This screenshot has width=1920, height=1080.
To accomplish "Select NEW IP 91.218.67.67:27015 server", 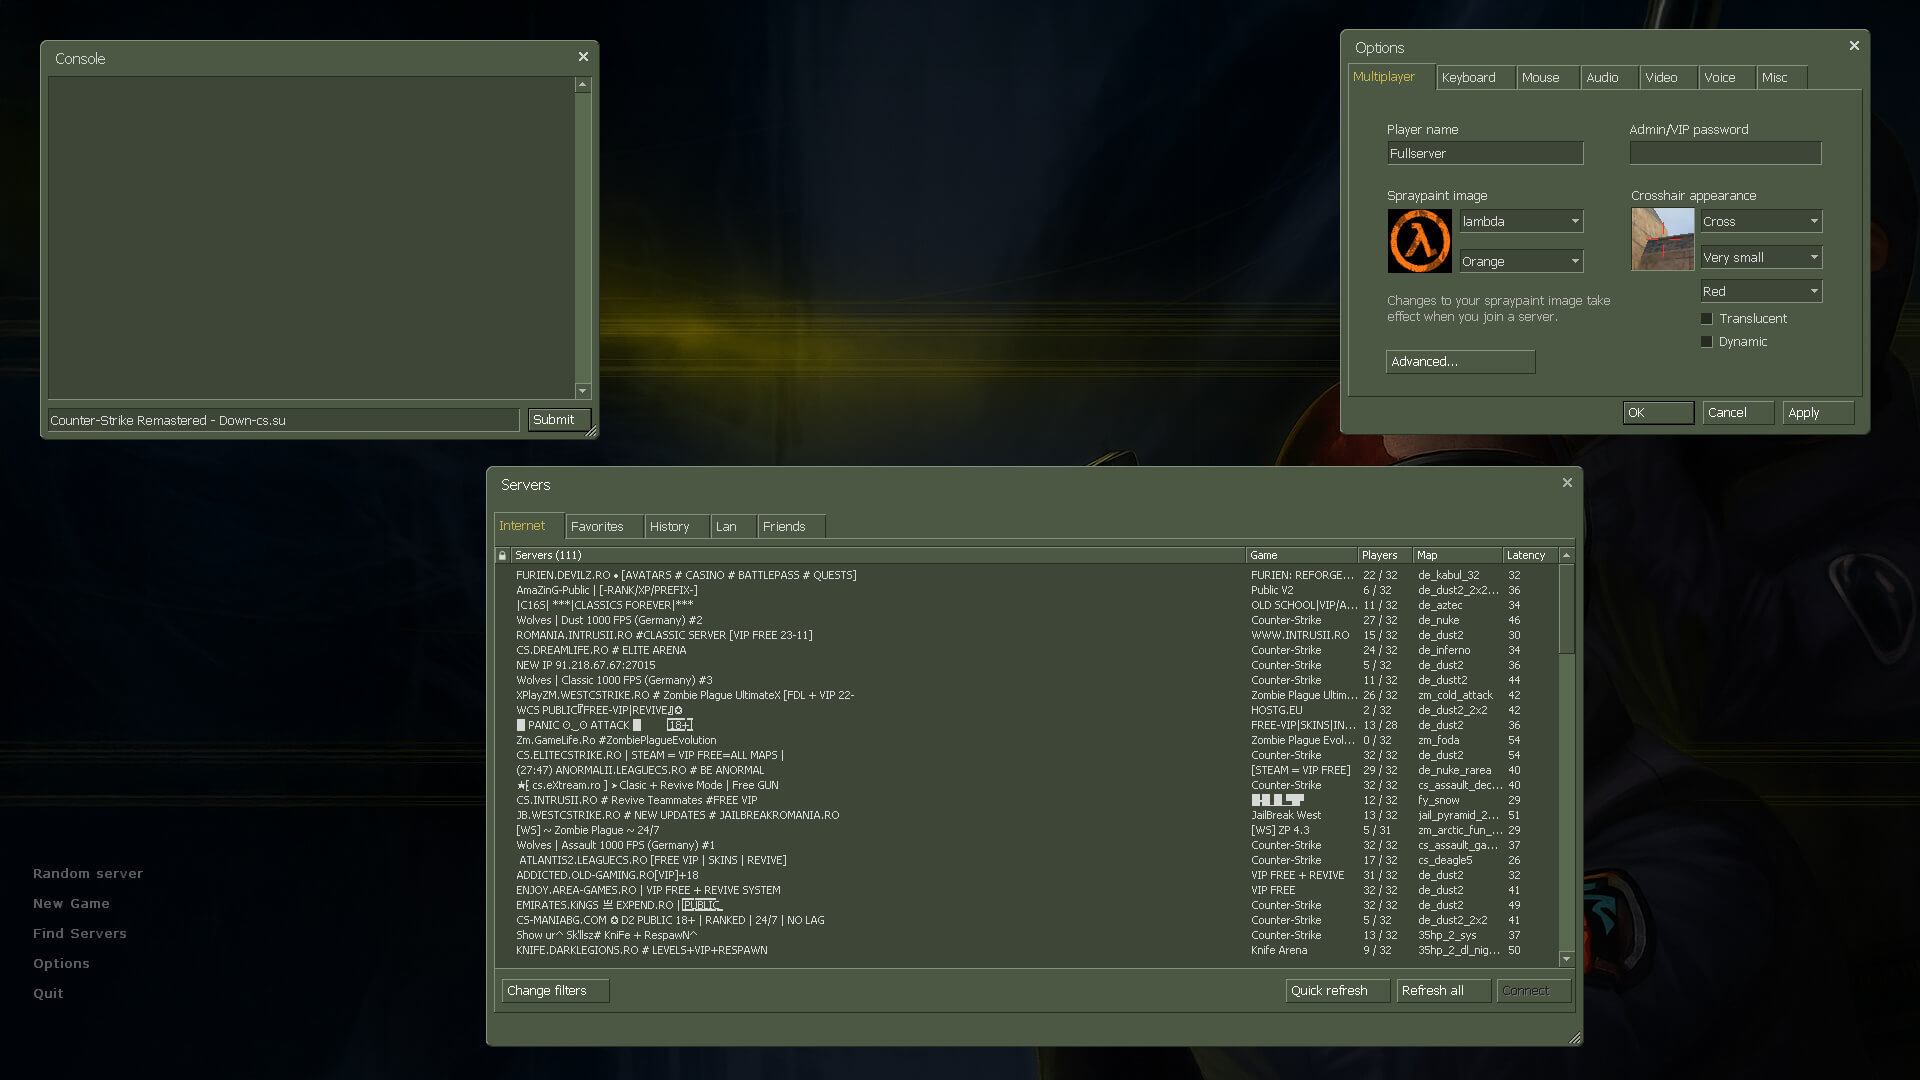I will (1026, 665).
